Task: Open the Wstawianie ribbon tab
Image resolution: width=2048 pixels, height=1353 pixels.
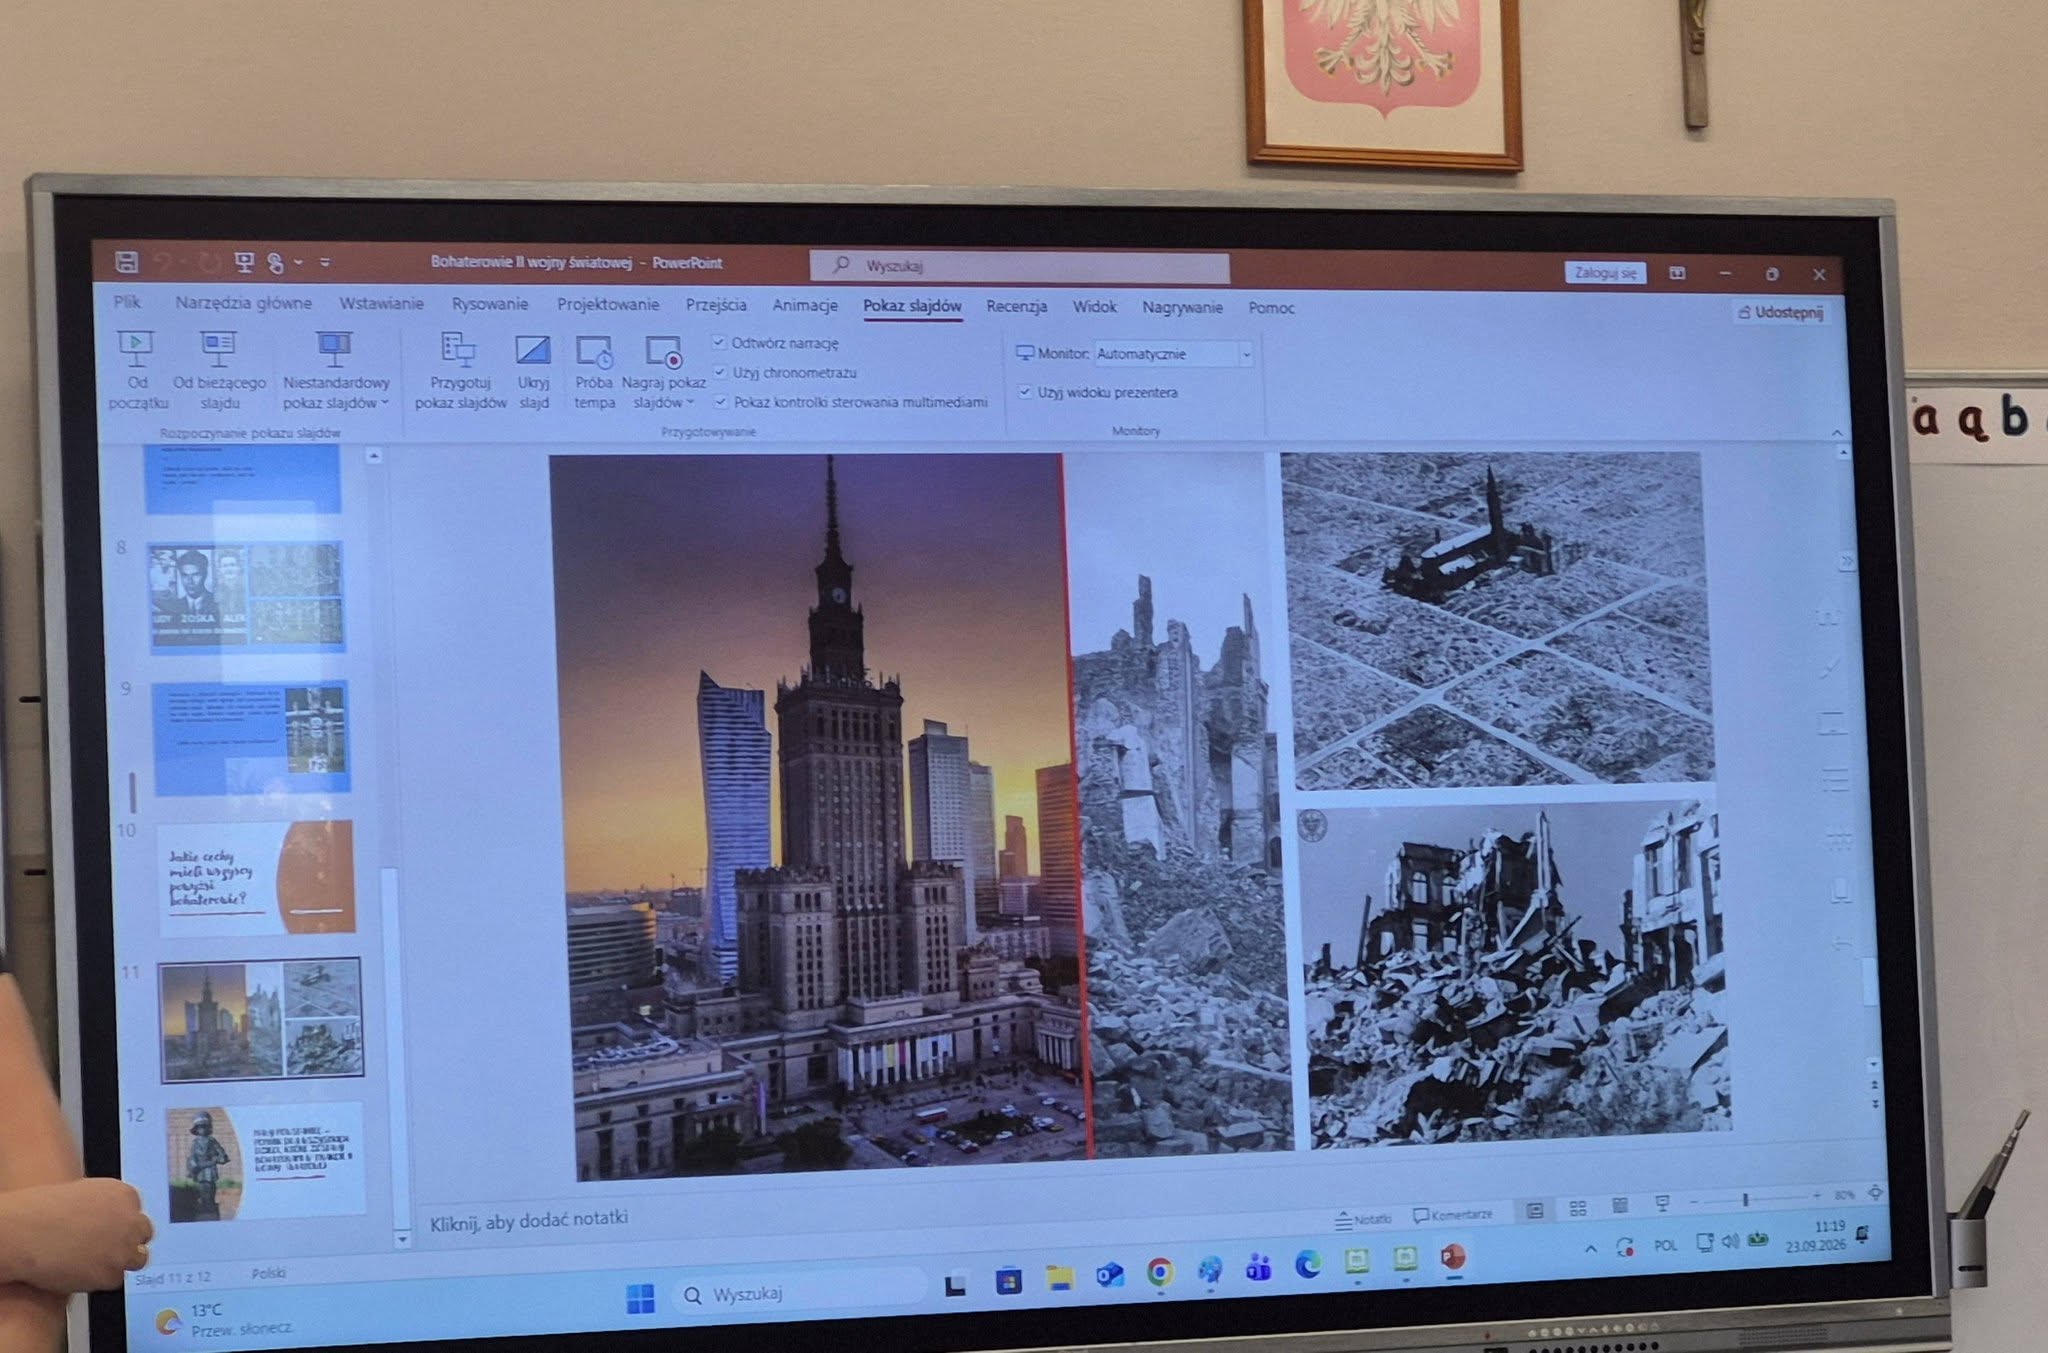Action: [381, 303]
